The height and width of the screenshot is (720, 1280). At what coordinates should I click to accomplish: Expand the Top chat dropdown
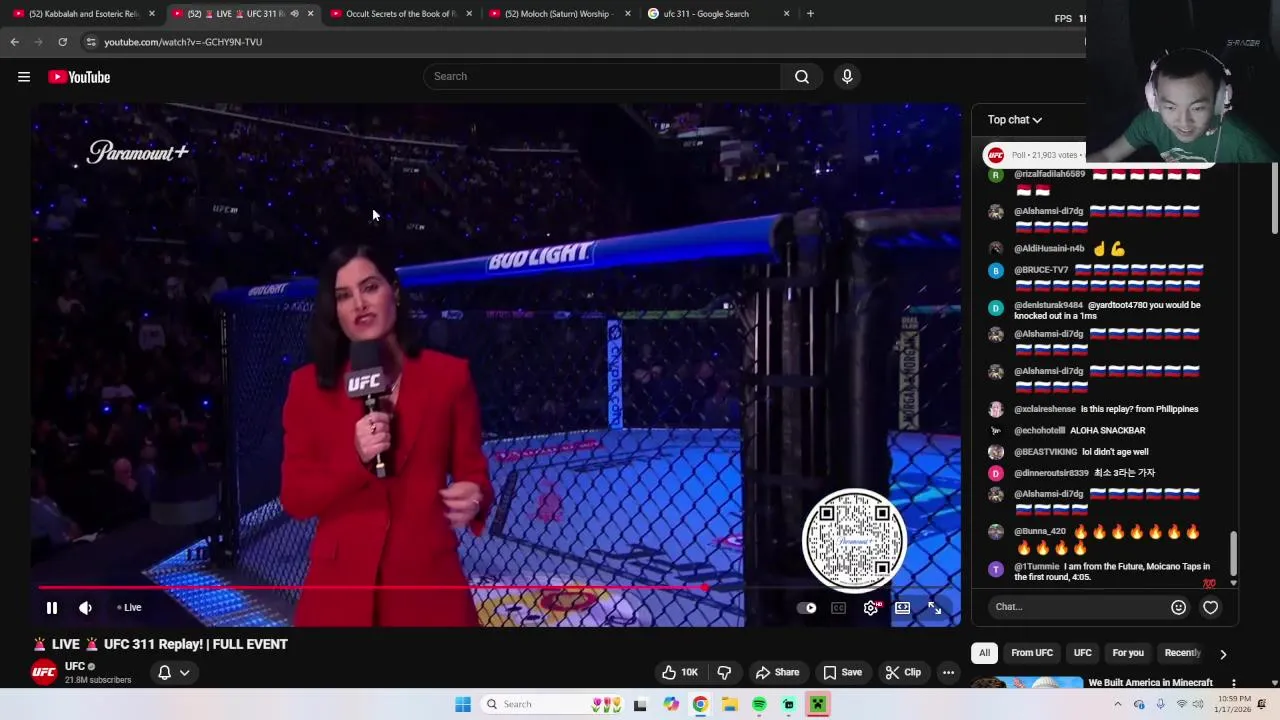1015,120
